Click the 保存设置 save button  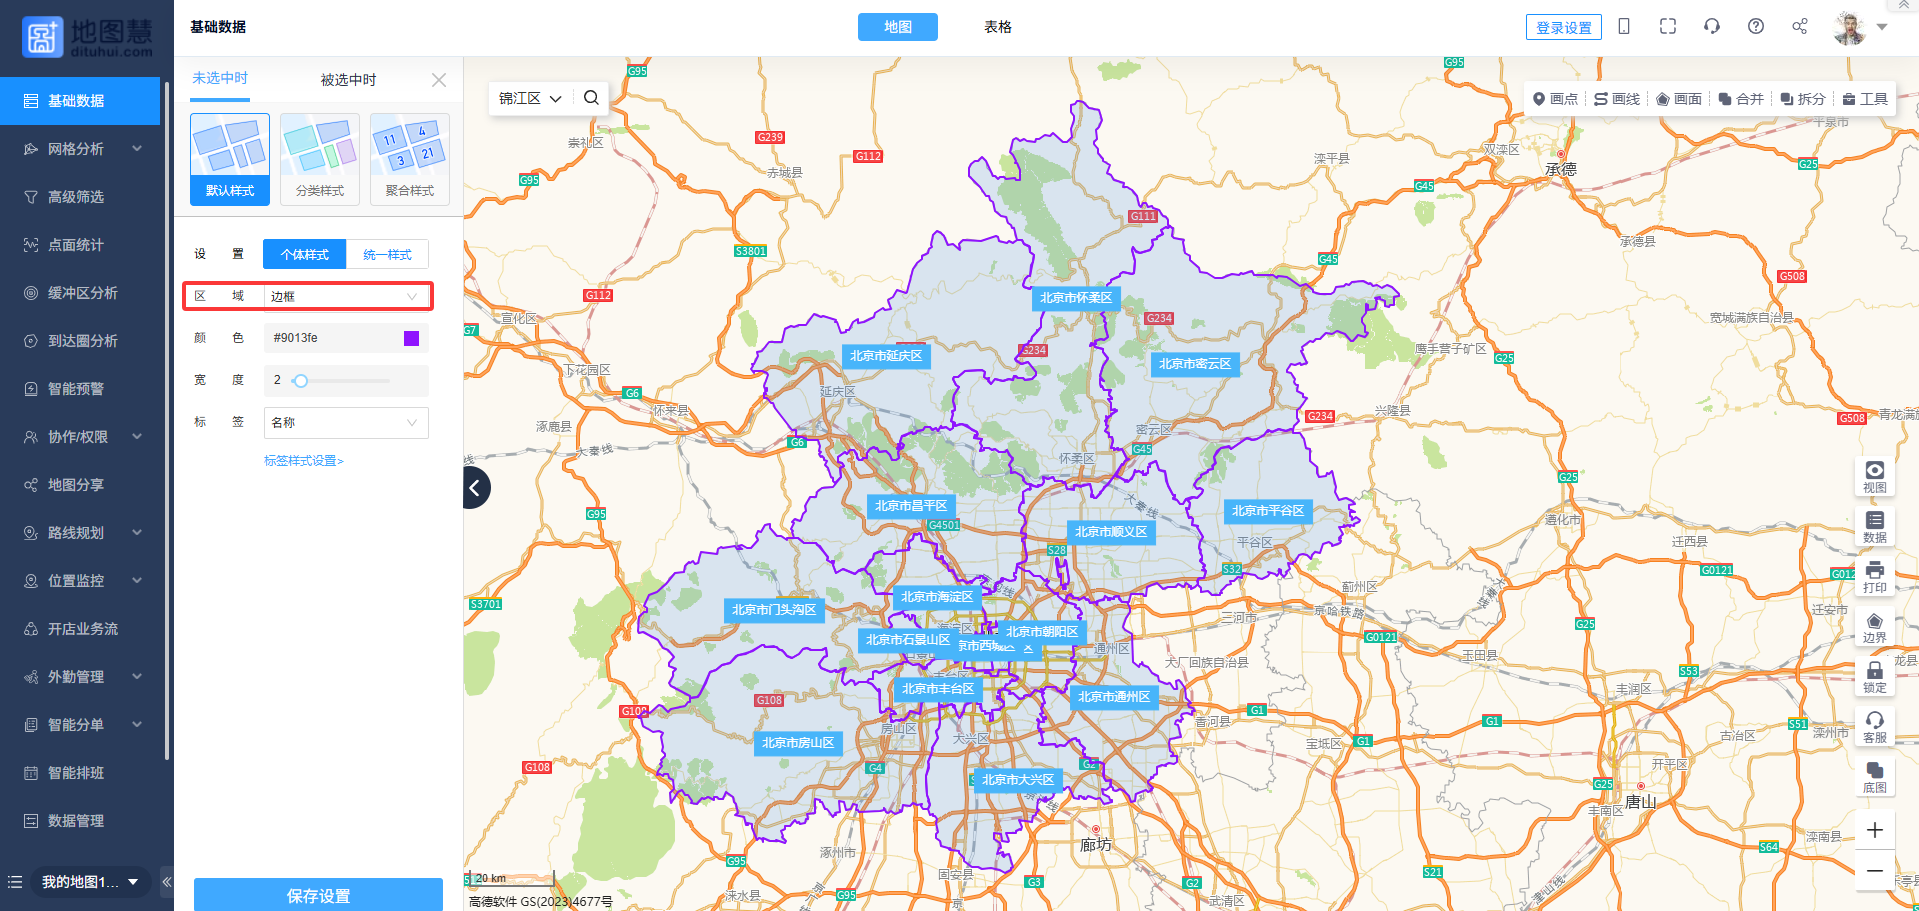(x=318, y=895)
